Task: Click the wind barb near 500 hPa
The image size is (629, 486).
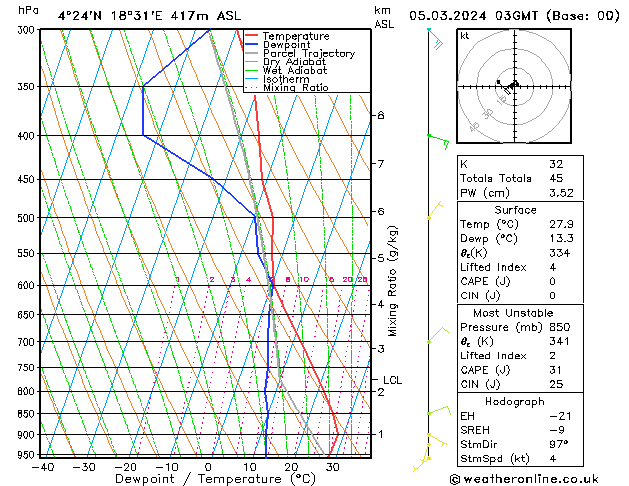Action: [435, 210]
